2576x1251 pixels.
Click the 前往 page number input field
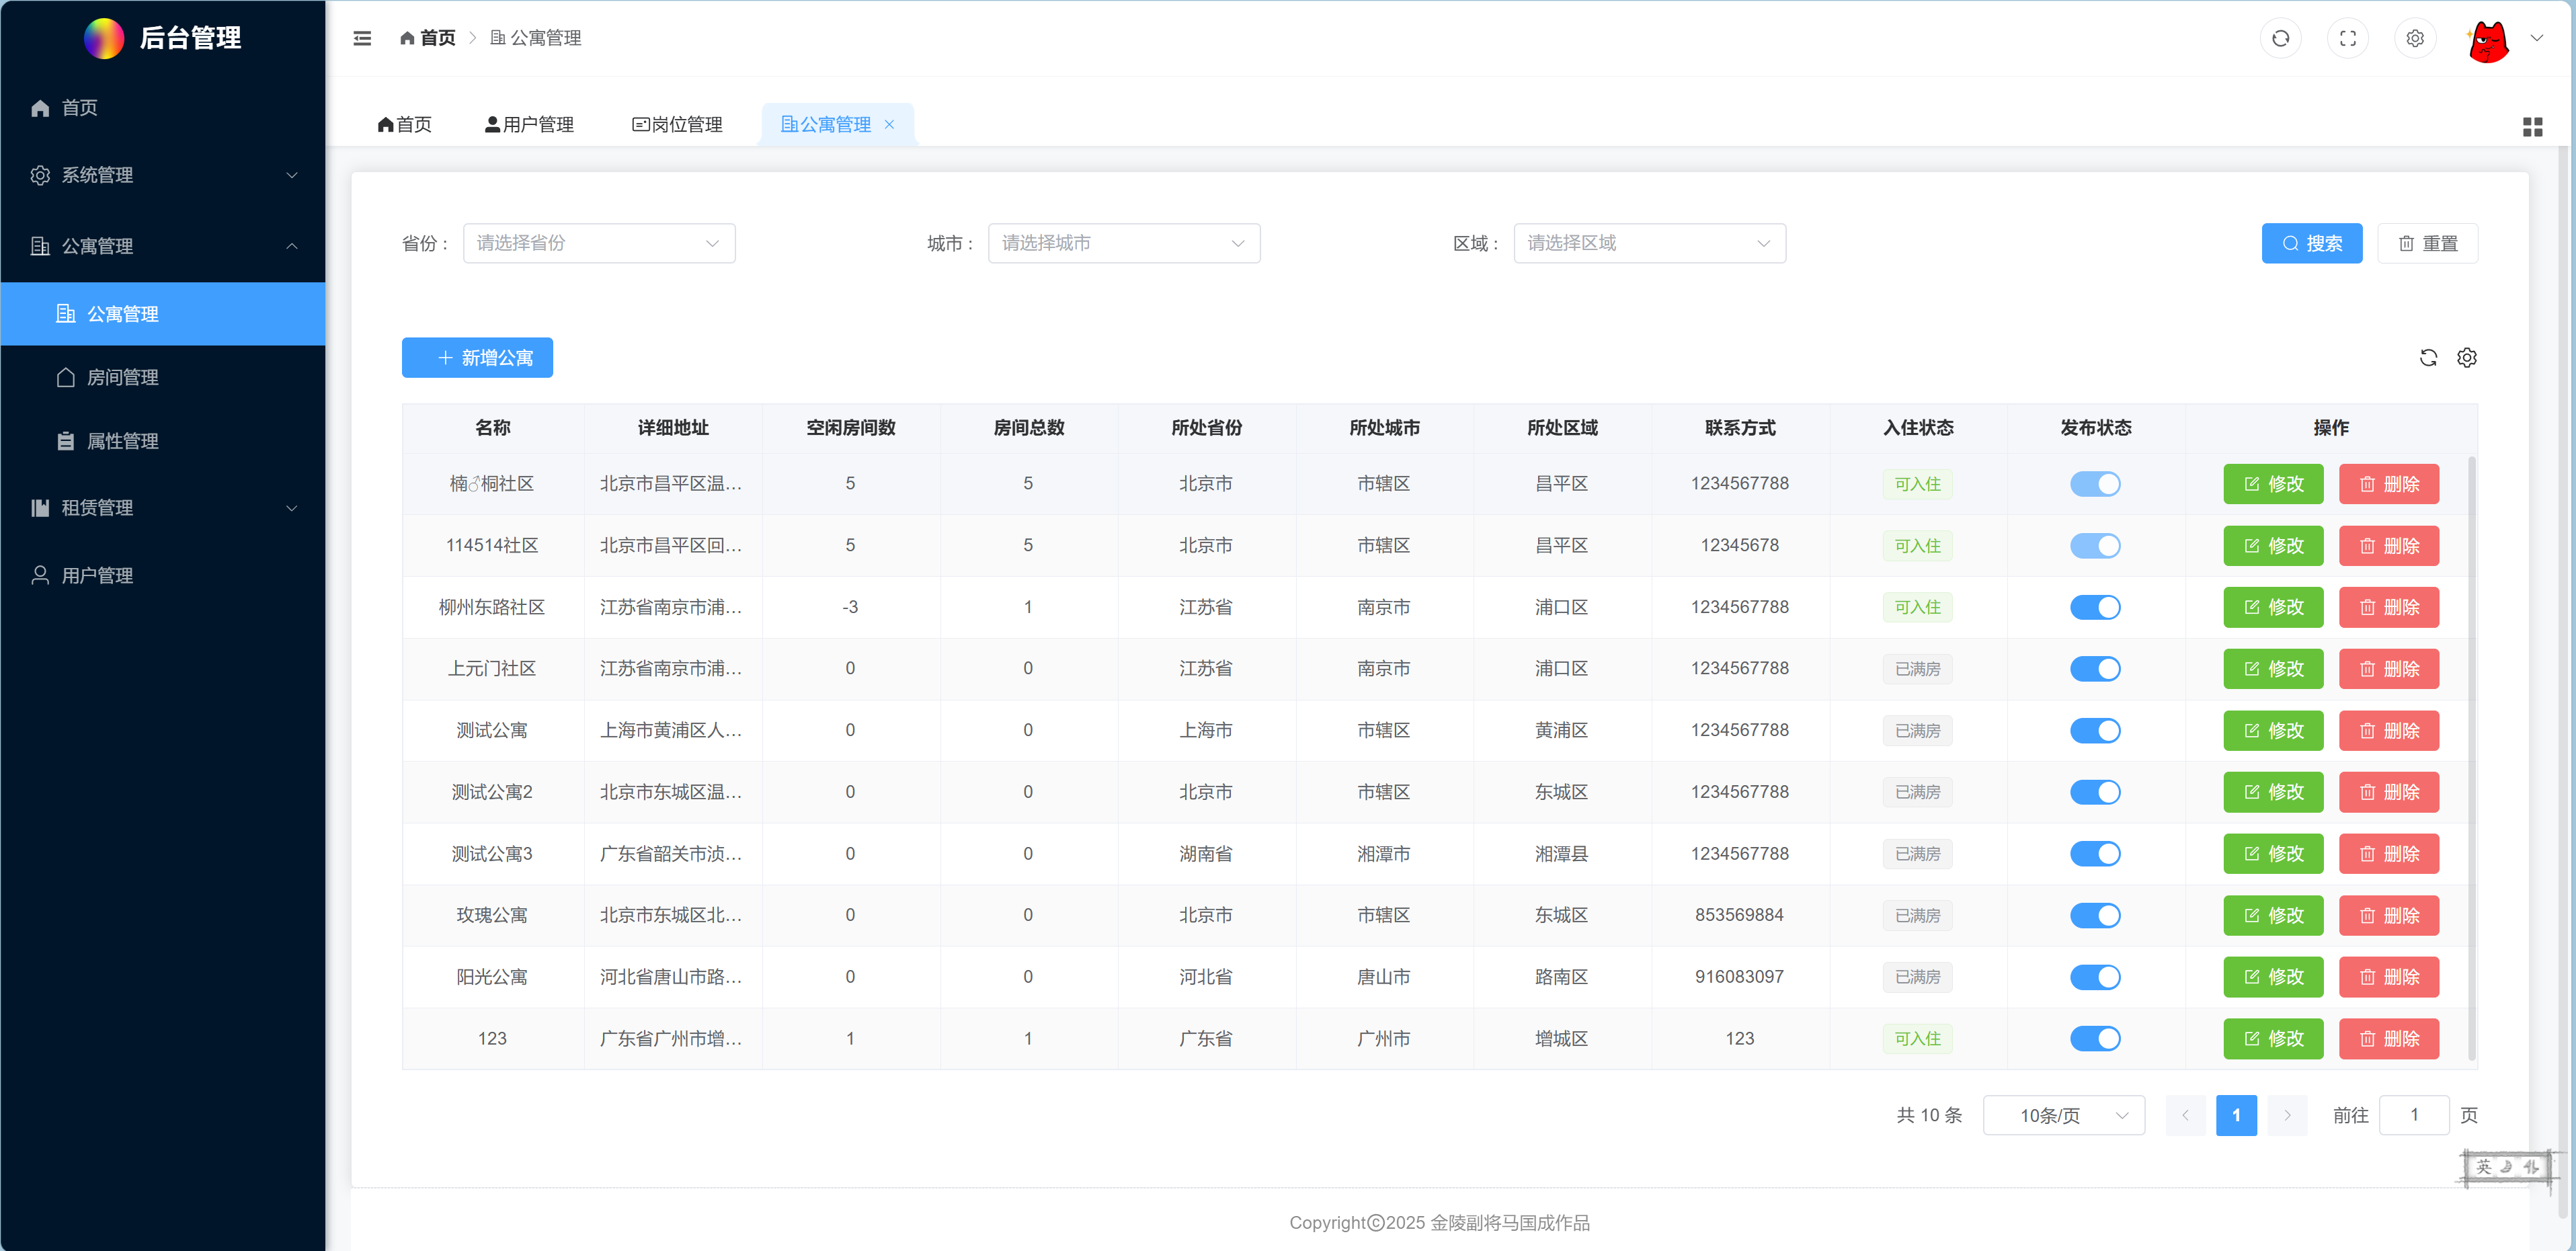2414,1115
